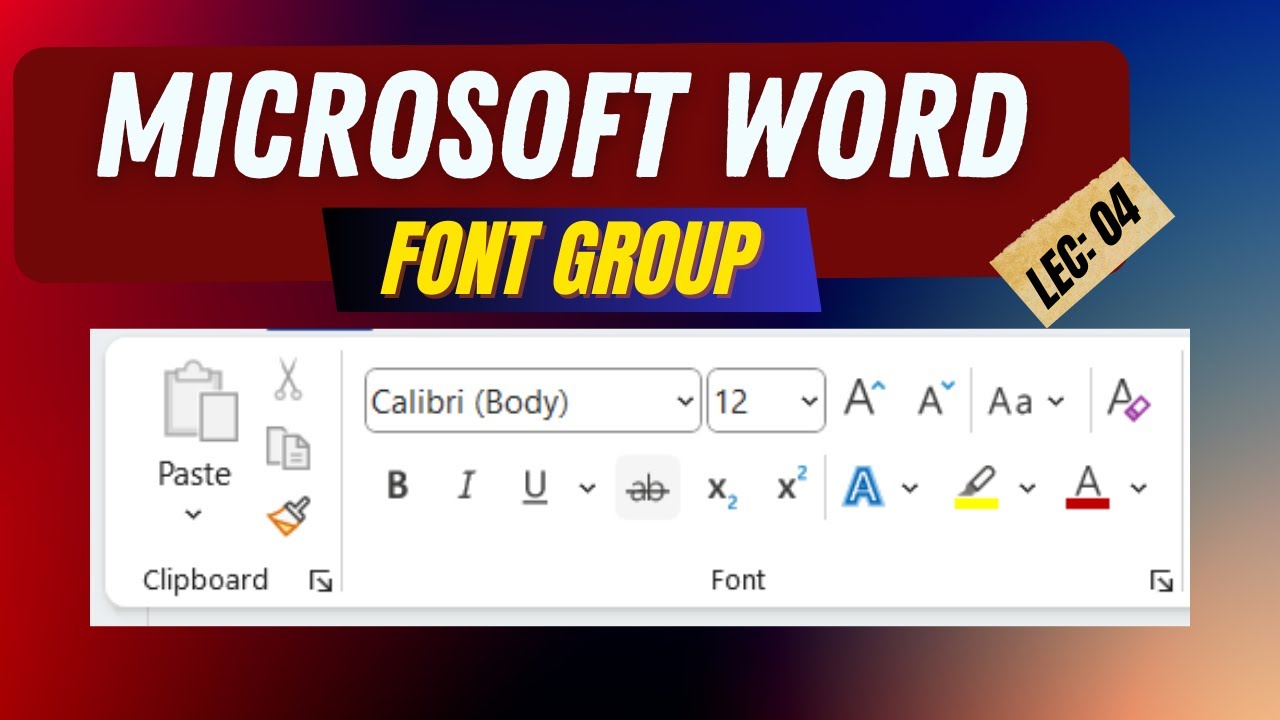The image size is (1280, 720).
Task: Apply red font color
Action: click(1088, 488)
